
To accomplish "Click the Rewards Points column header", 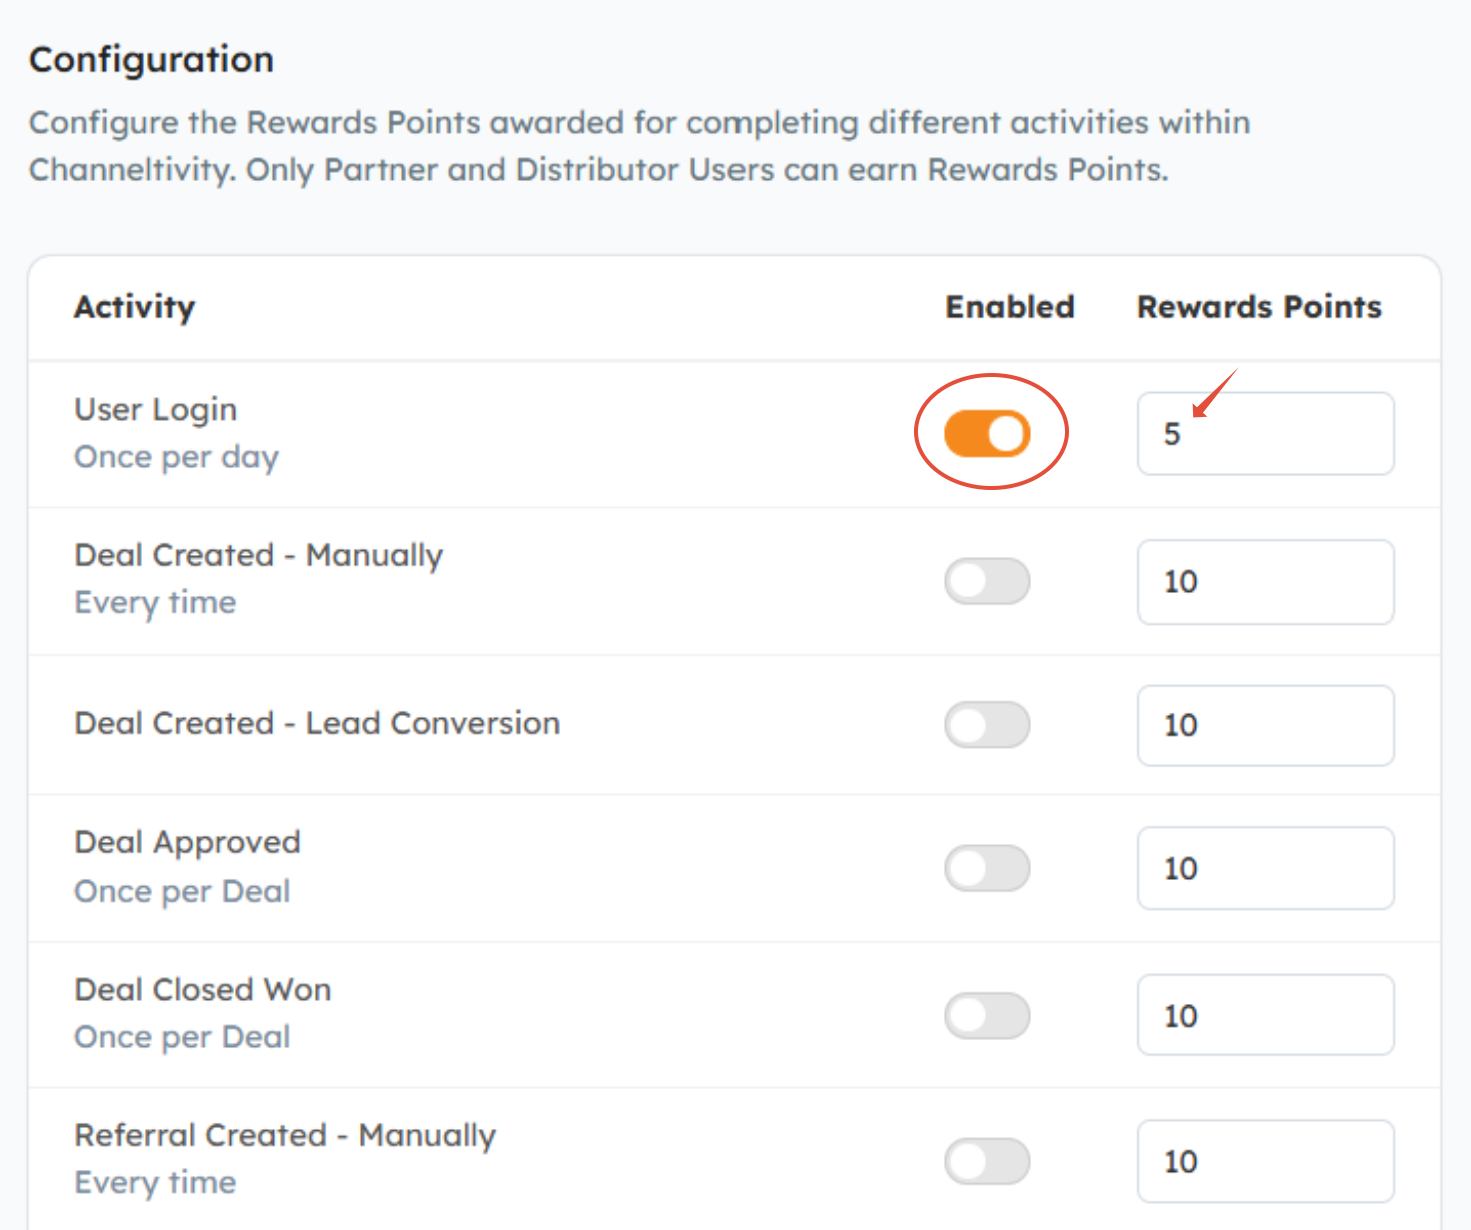I will point(1259,307).
